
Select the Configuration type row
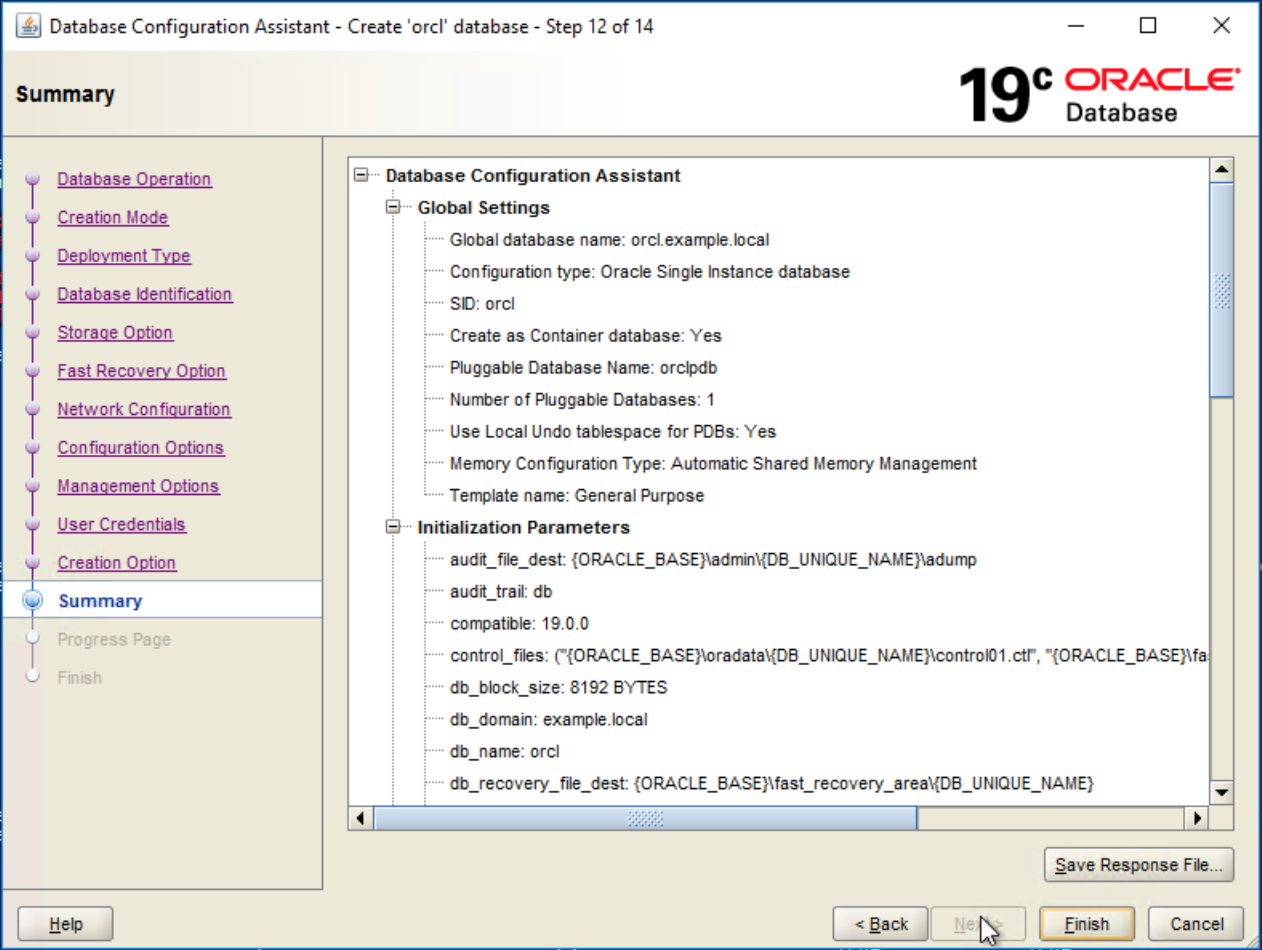650,272
